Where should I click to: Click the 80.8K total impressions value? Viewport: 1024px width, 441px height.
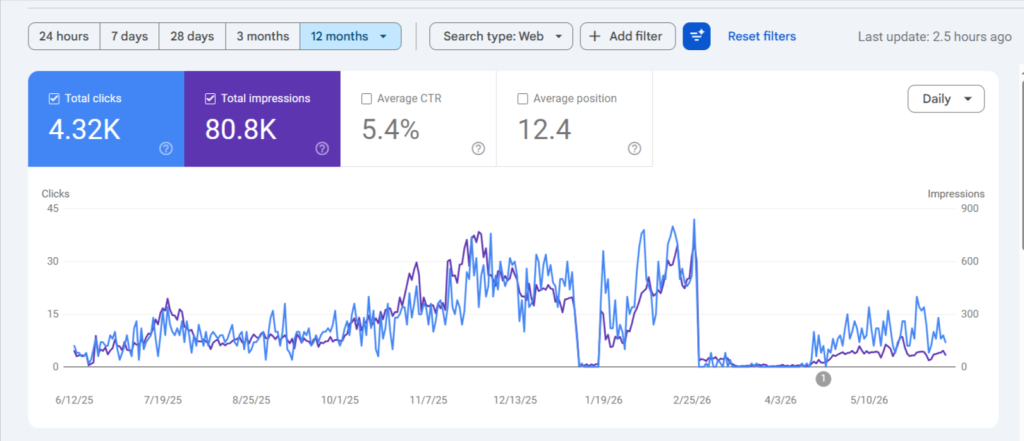(x=241, y=130)
